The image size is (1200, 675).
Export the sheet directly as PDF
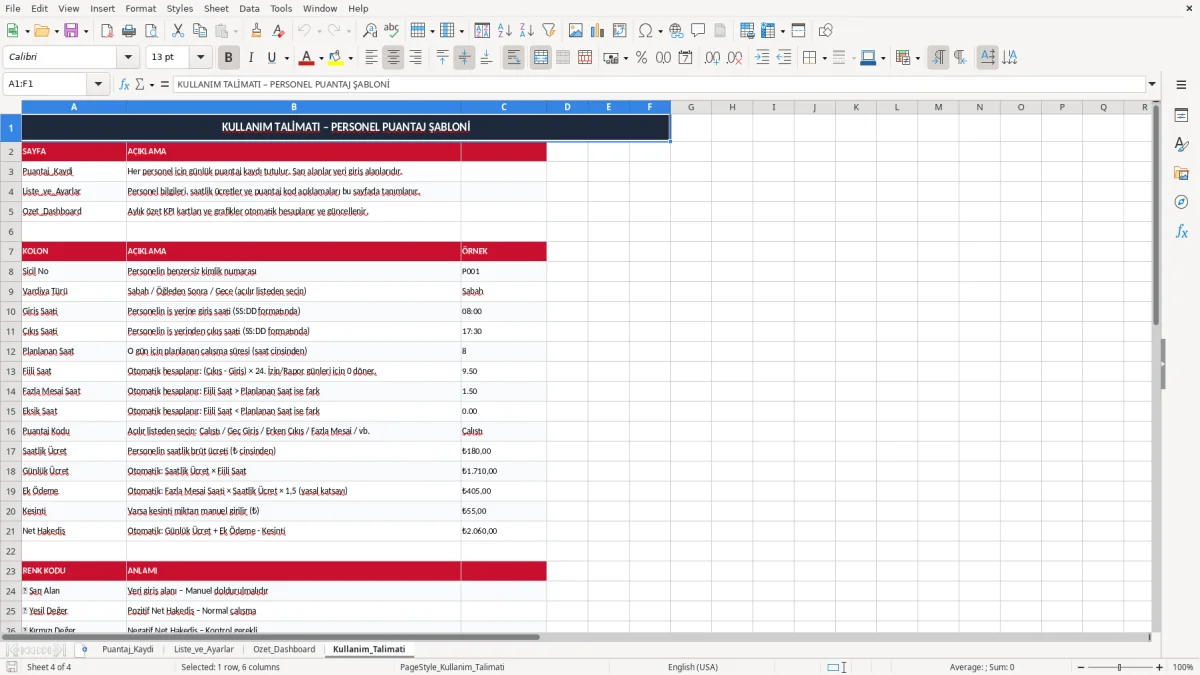coord(106,31)
